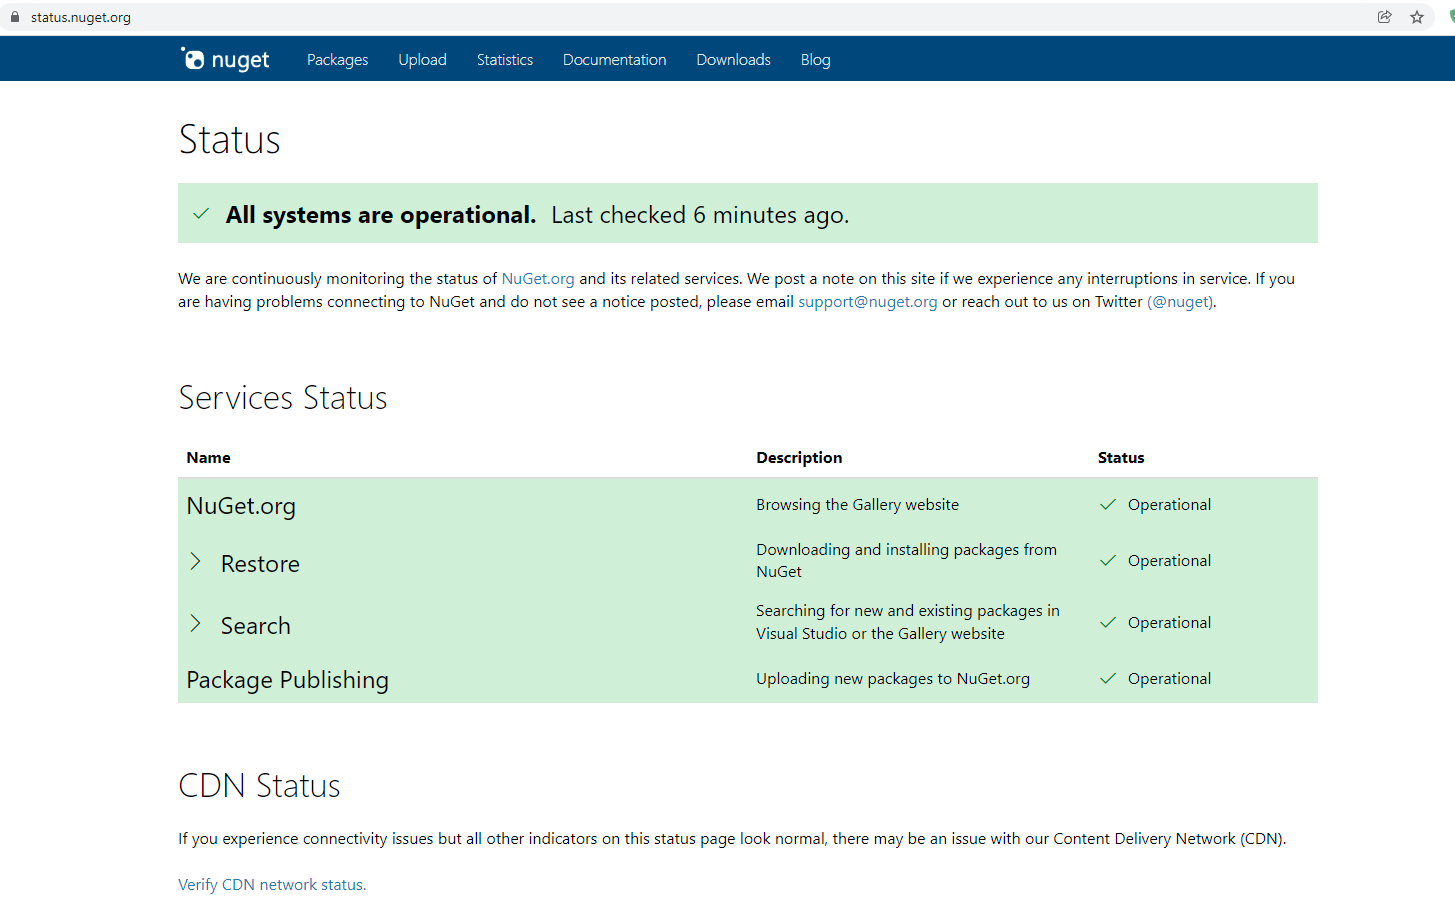Expand the Restore service row

(x=196, y=562)
